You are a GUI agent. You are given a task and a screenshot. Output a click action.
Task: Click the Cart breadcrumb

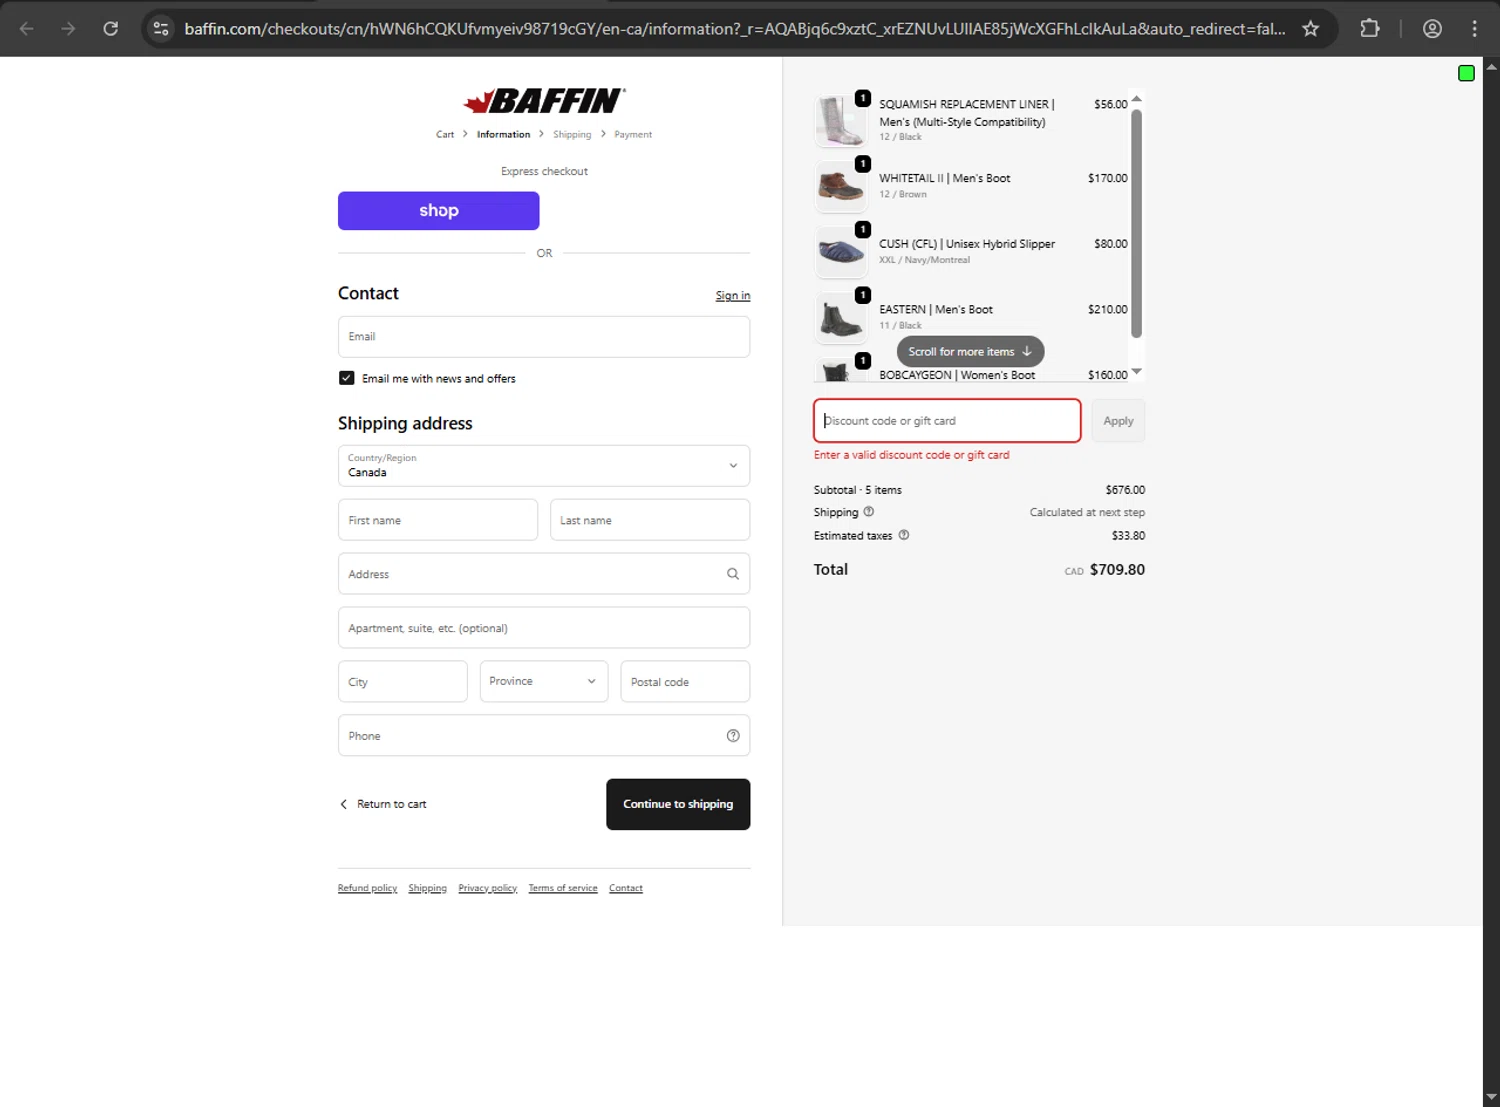(x=445, y=134)
